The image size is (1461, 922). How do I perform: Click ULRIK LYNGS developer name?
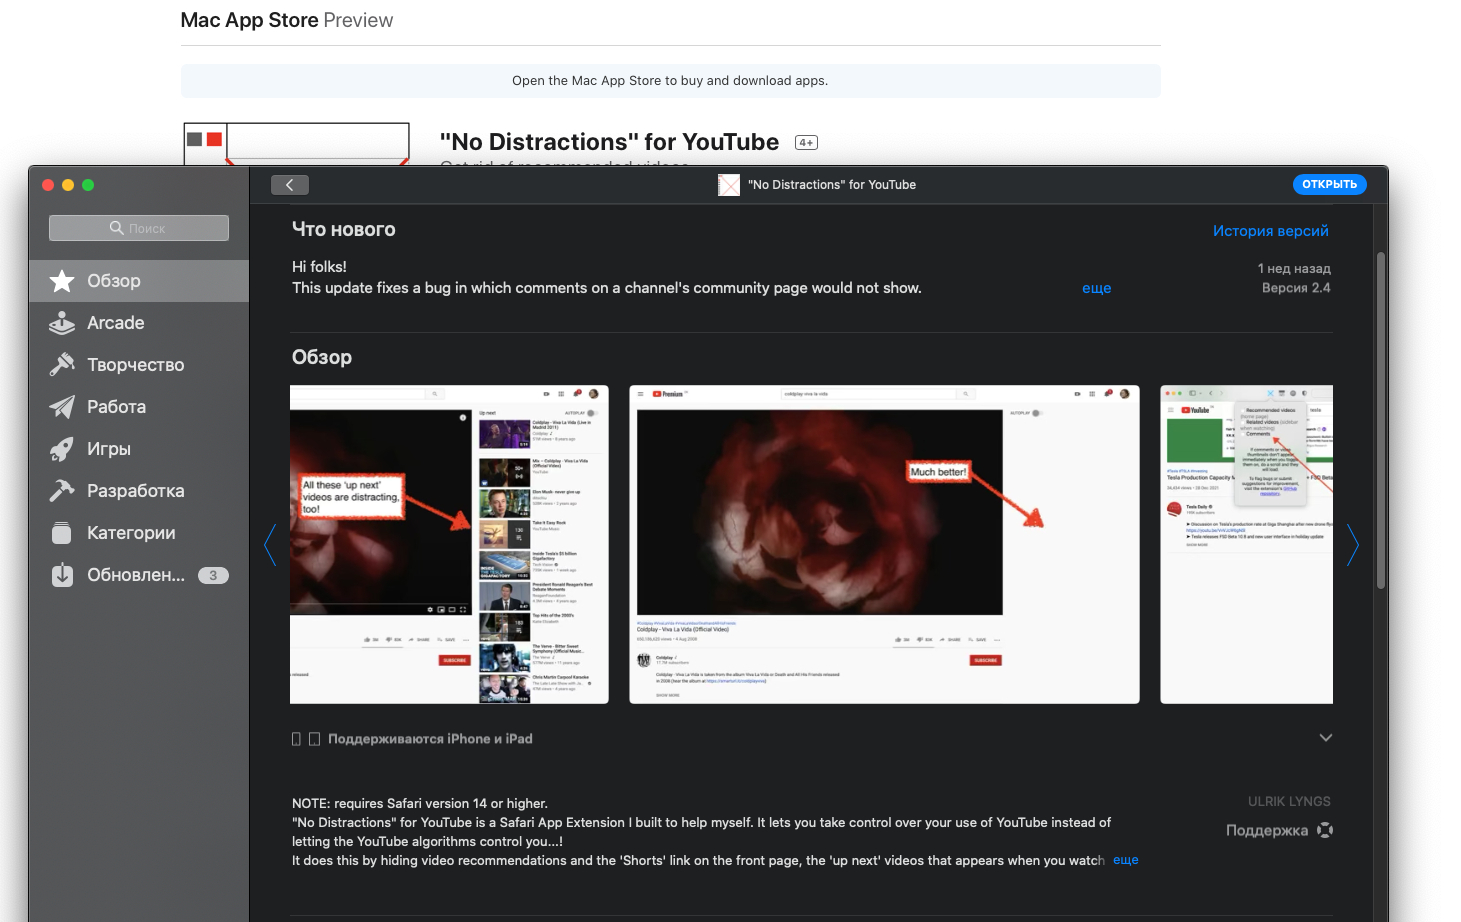[1289, 802]
